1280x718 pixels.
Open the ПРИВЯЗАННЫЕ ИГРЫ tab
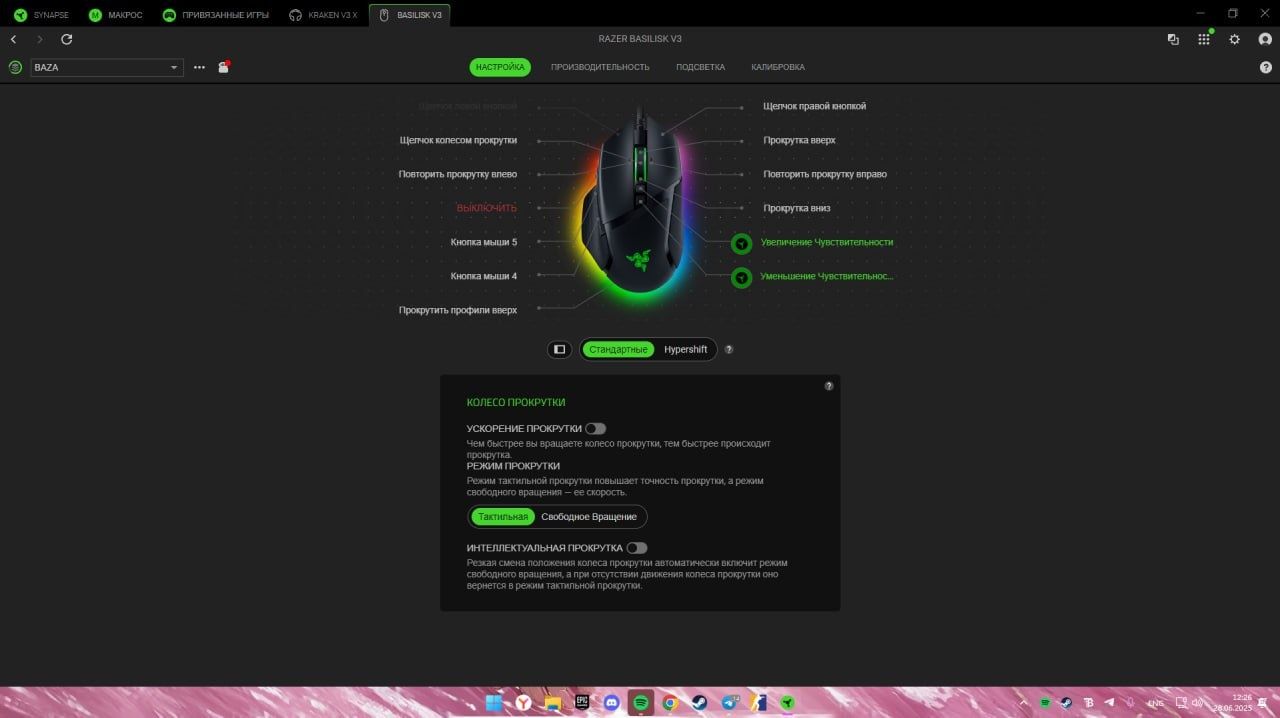tap(216, 15)
